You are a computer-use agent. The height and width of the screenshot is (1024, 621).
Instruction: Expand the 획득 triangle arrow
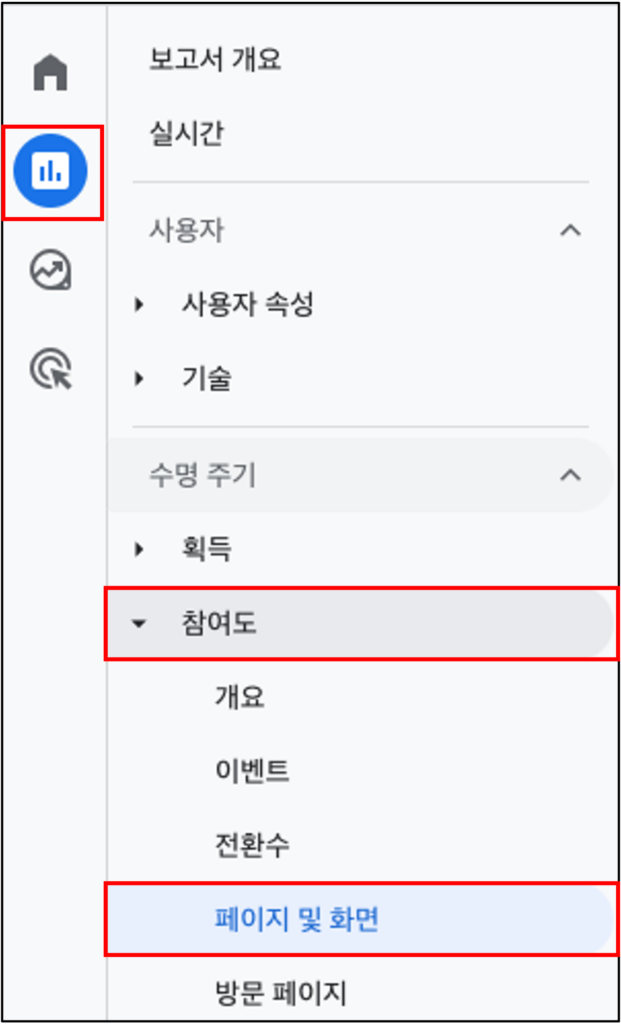tap(138, 550)
